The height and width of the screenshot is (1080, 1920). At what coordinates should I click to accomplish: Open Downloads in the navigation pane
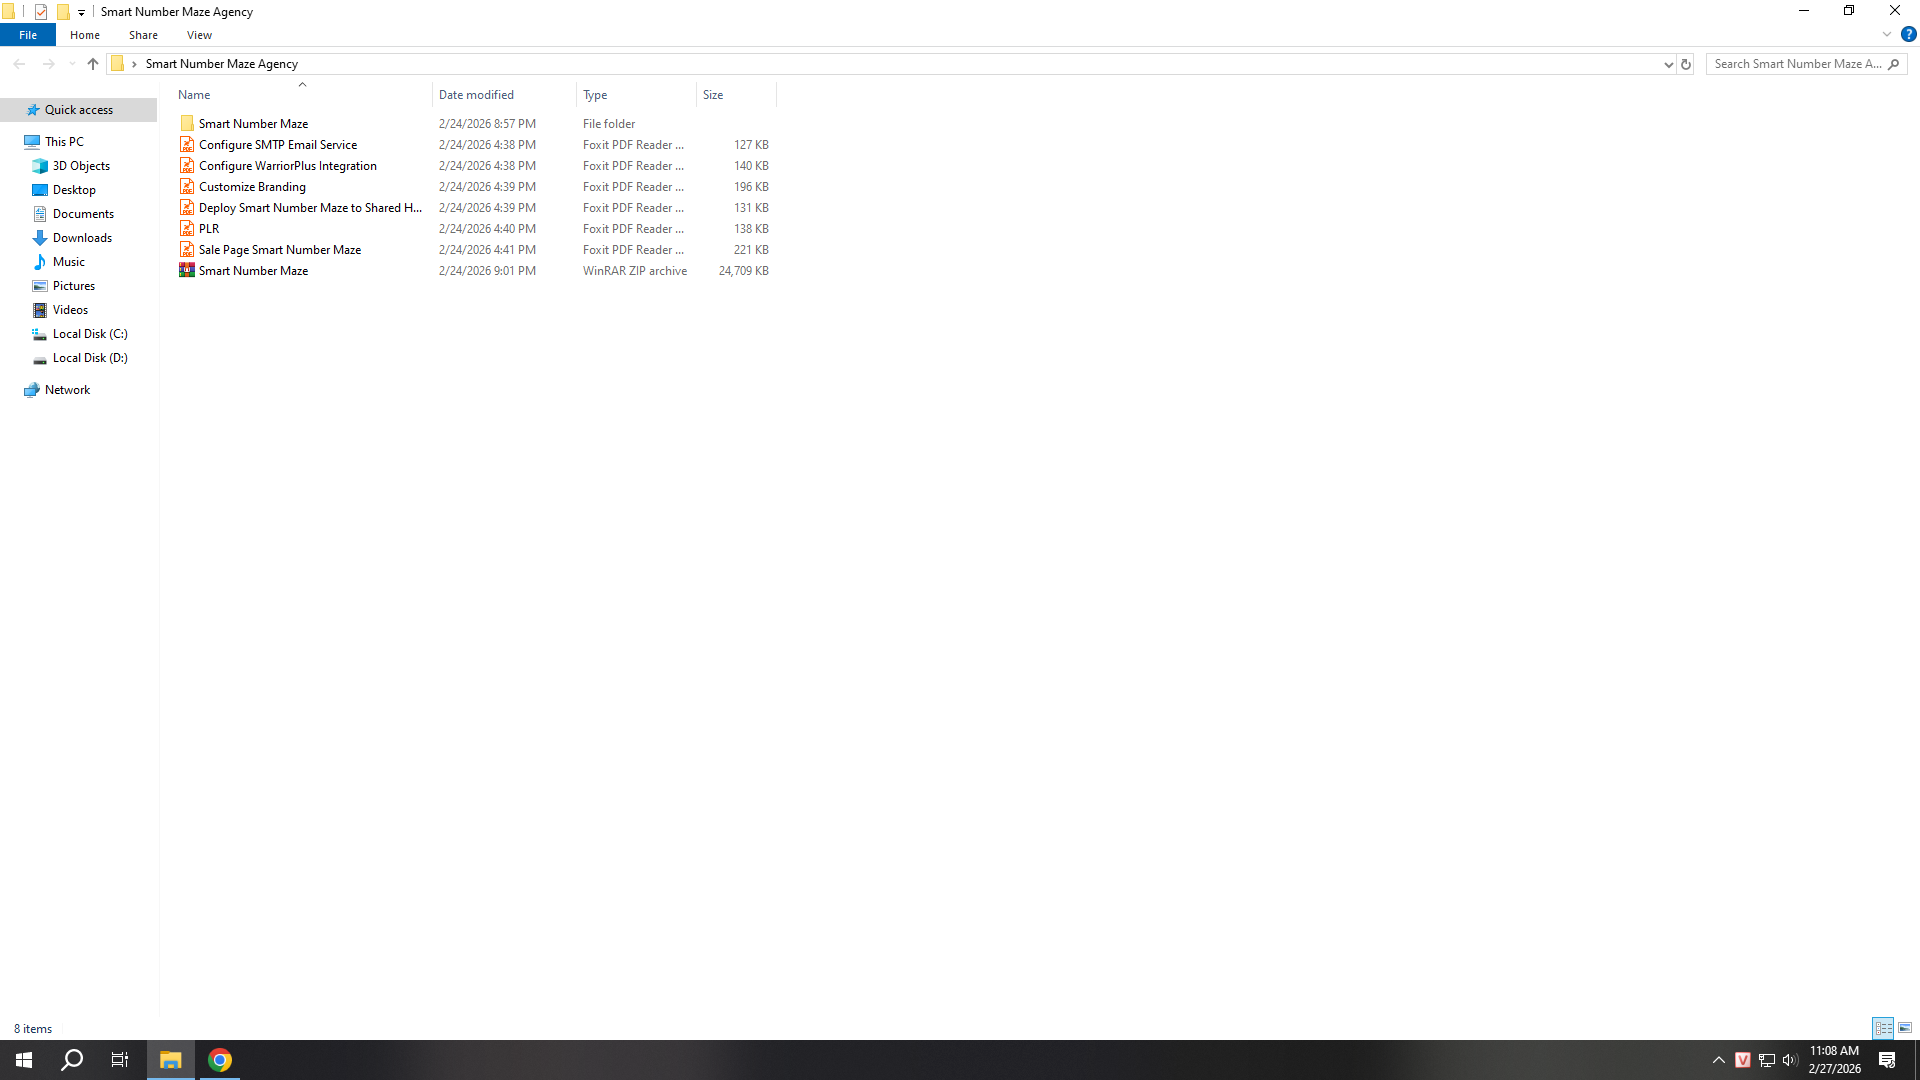[x=82, y=238]
